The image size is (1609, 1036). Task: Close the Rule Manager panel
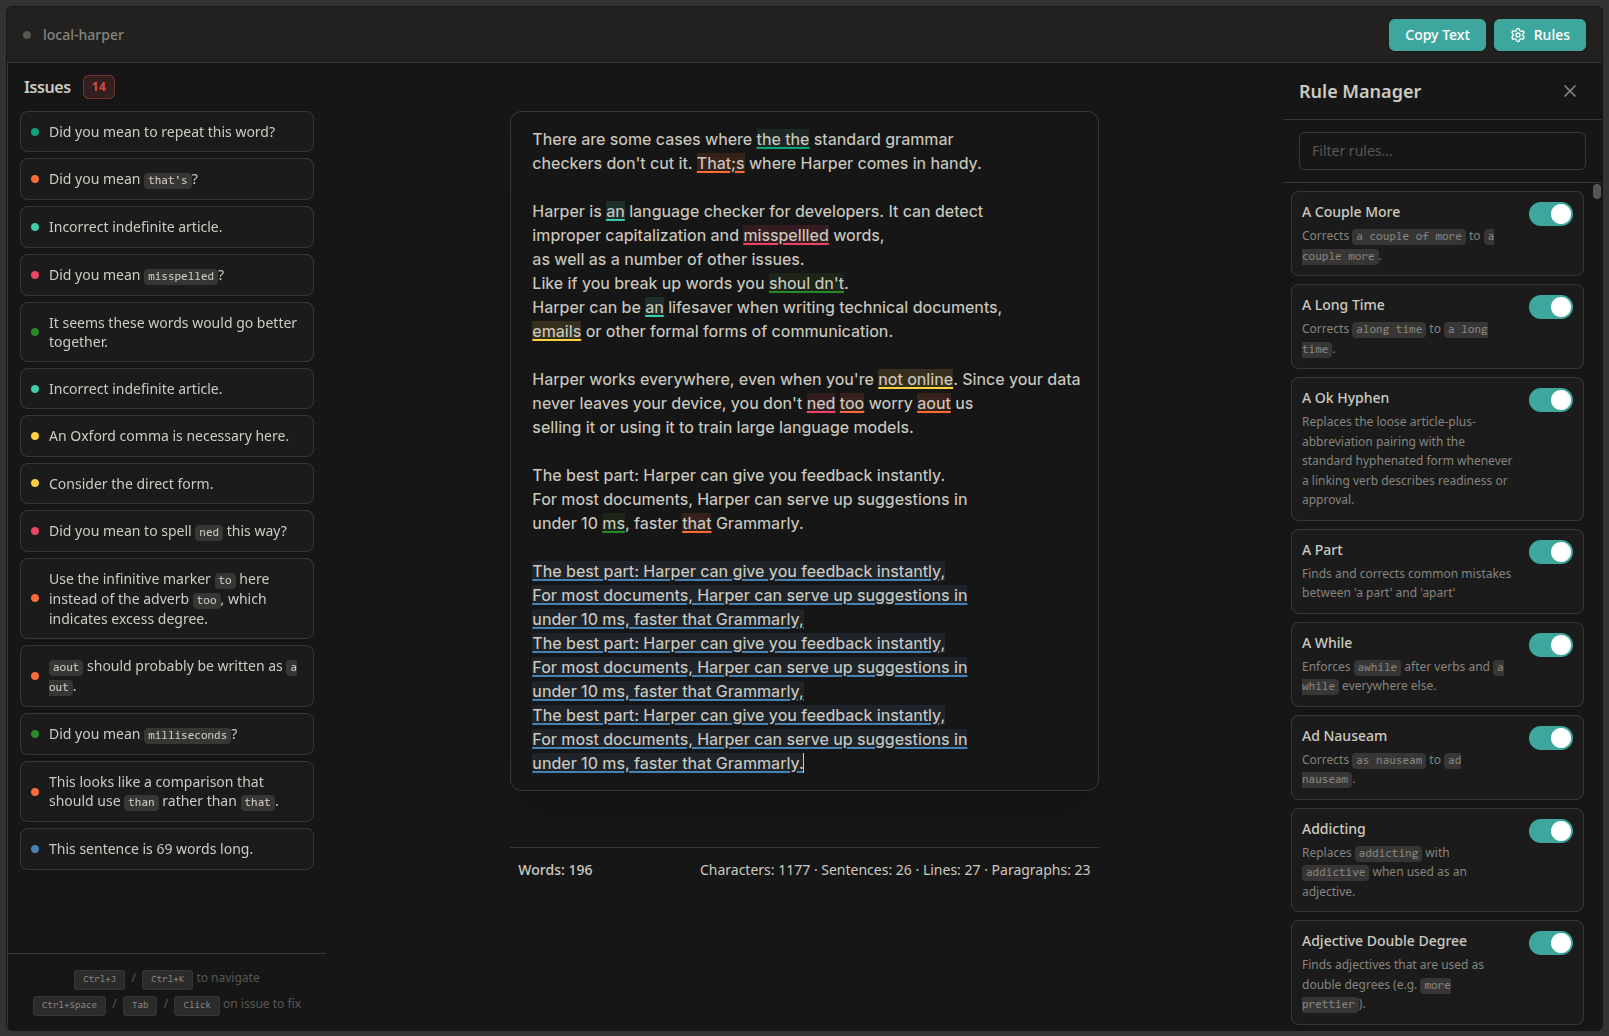pos(1569,91)
